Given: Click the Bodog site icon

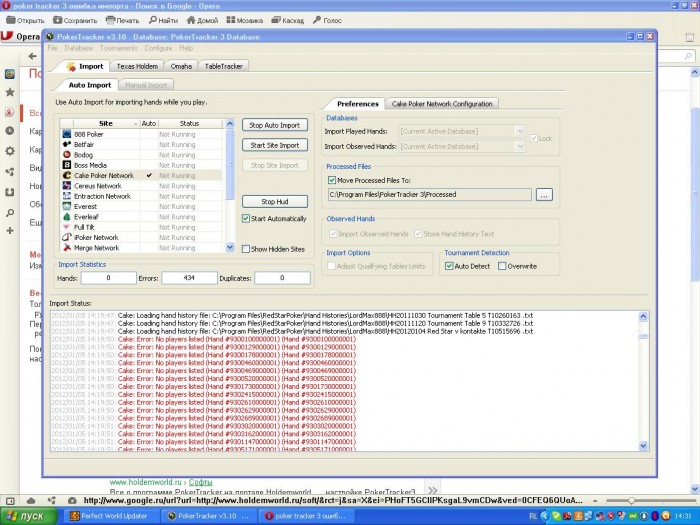Looking at the screenshot, I should tap(66, 155).
